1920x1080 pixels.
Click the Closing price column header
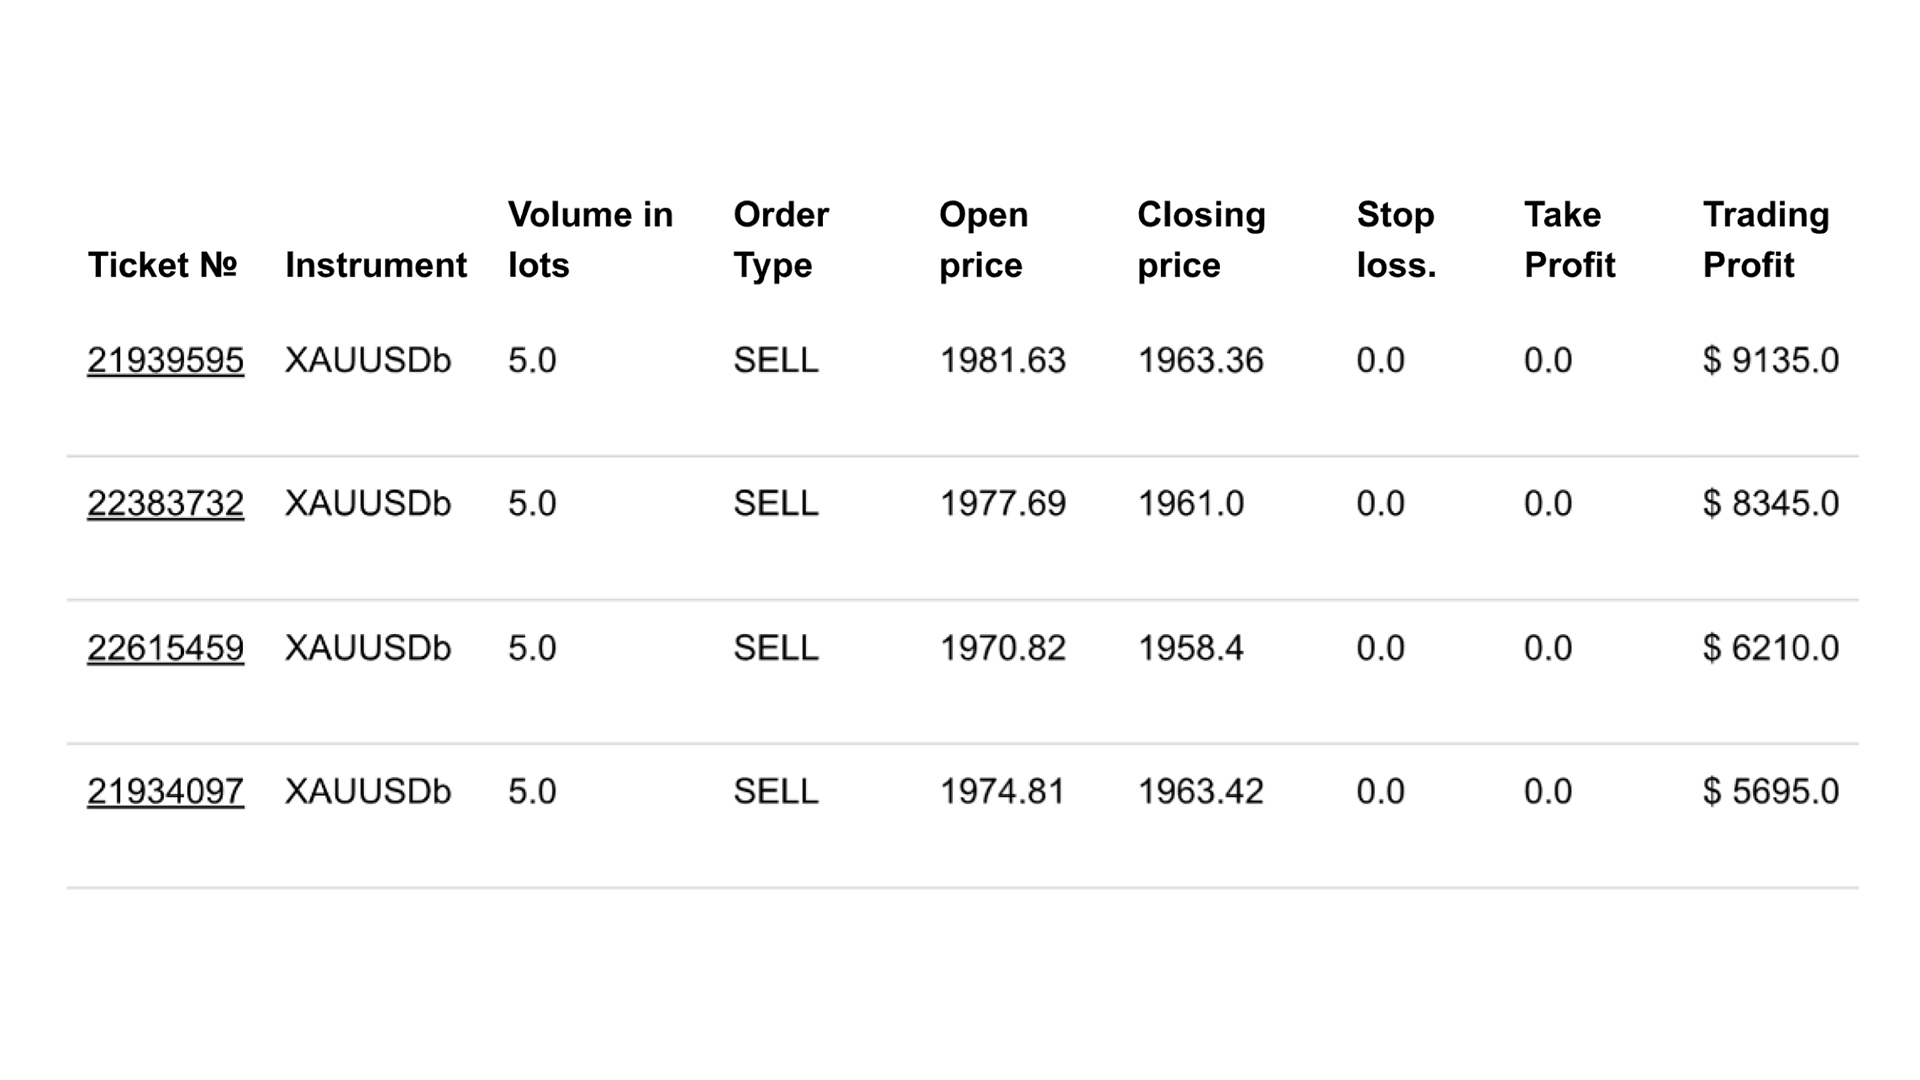coord(1201,239)
